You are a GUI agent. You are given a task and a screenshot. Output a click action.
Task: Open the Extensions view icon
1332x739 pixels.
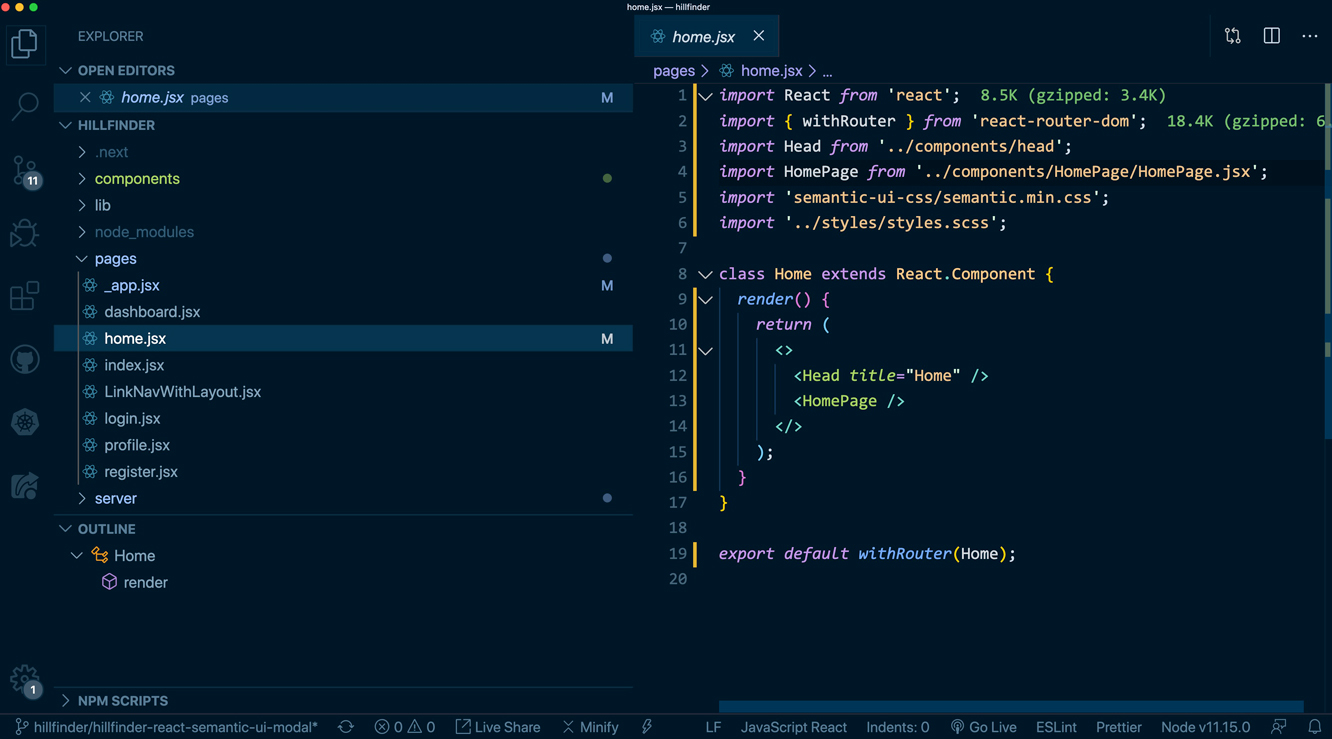25,296
